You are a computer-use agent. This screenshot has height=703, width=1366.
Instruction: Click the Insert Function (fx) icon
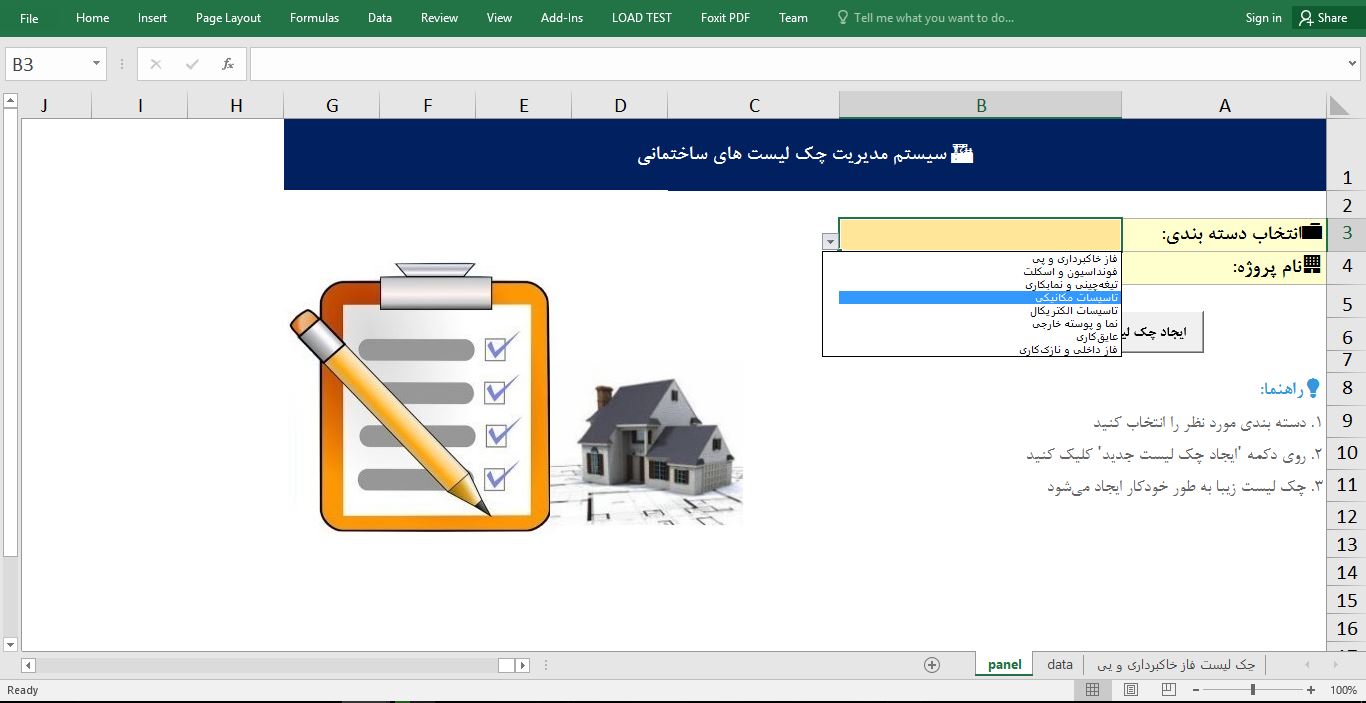[227, 62]
